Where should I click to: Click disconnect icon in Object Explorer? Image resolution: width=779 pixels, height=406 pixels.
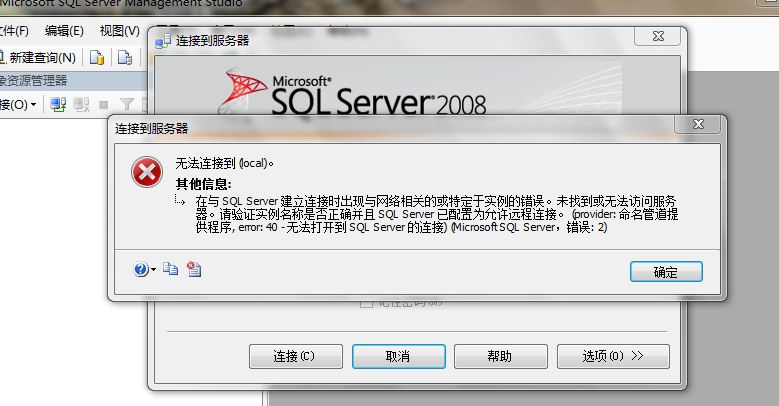[81, 104]
